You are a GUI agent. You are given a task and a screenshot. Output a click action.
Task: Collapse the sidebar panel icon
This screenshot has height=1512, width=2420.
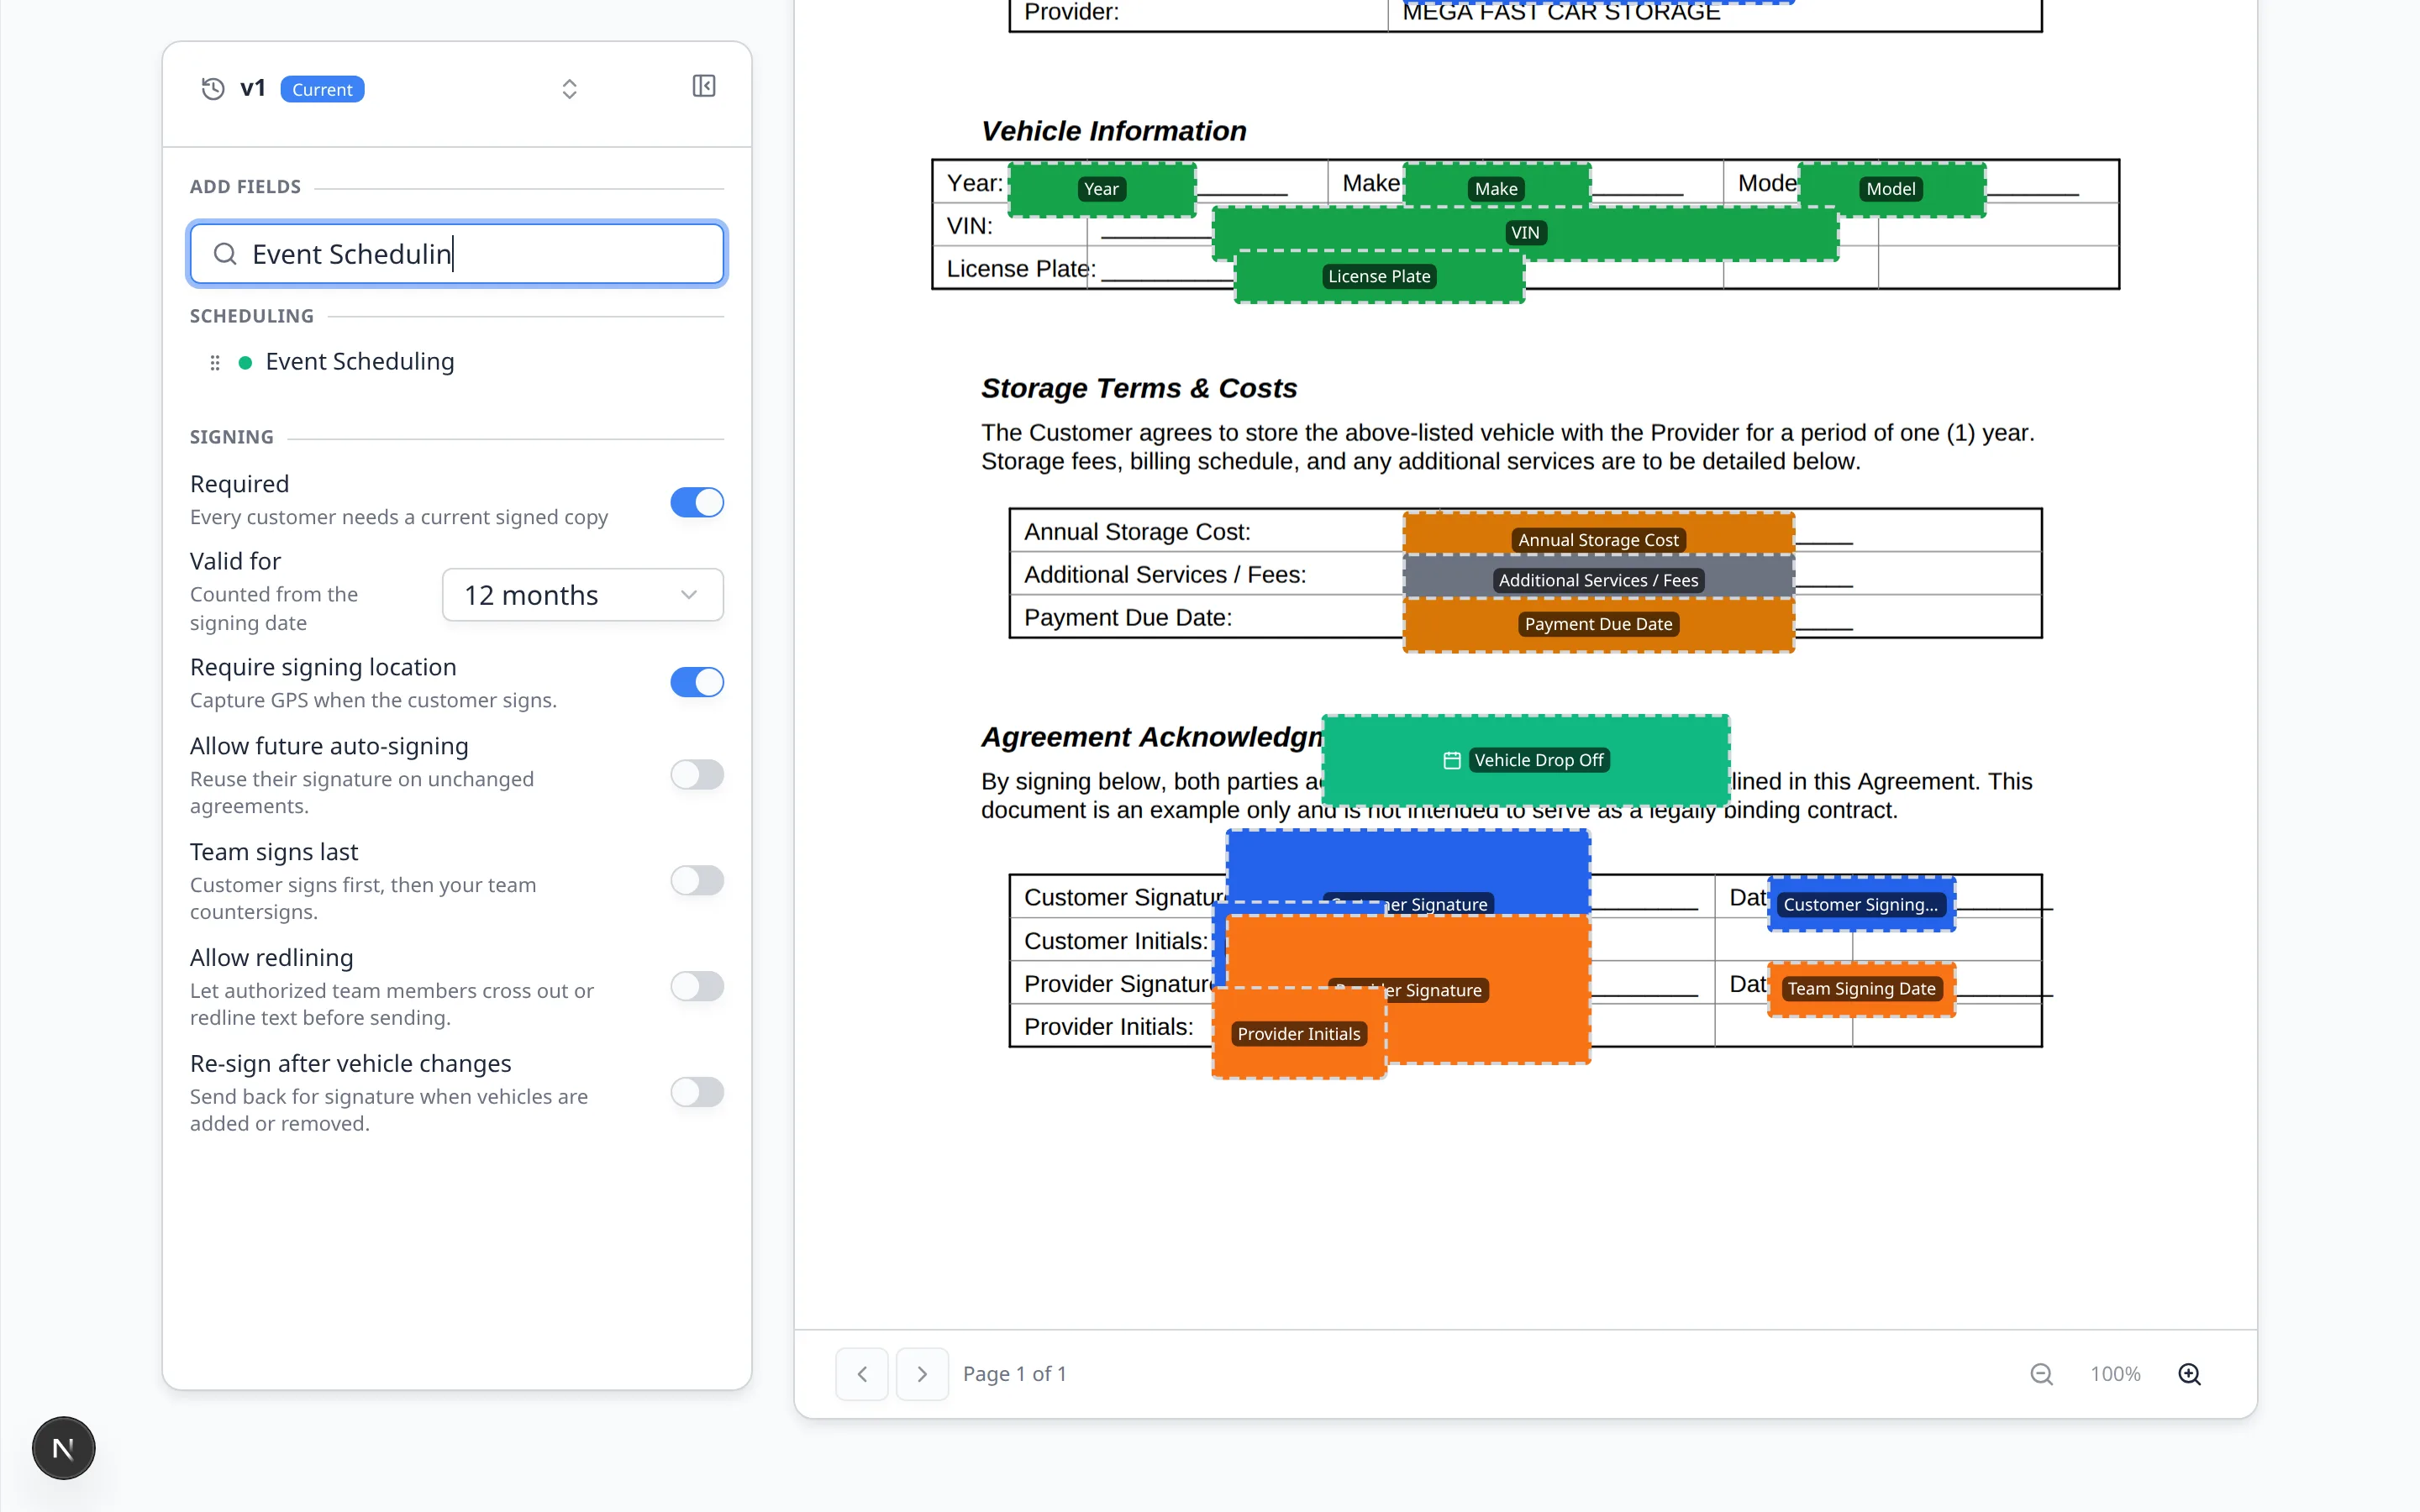pyautogui.click(x=704, y=86)
